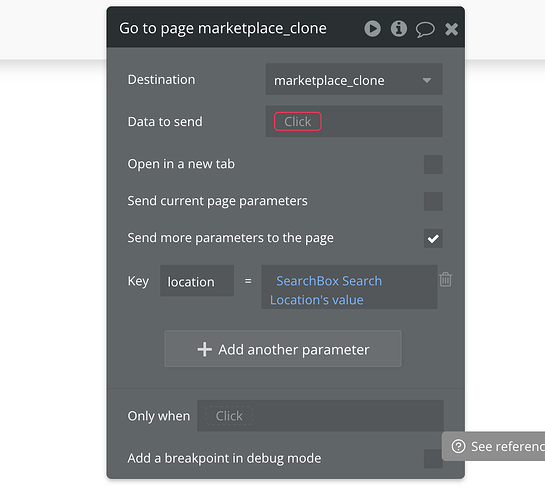Click the plus icon for another parameter
This screenshot has height=500, width=545.
(x=205, y=350)
